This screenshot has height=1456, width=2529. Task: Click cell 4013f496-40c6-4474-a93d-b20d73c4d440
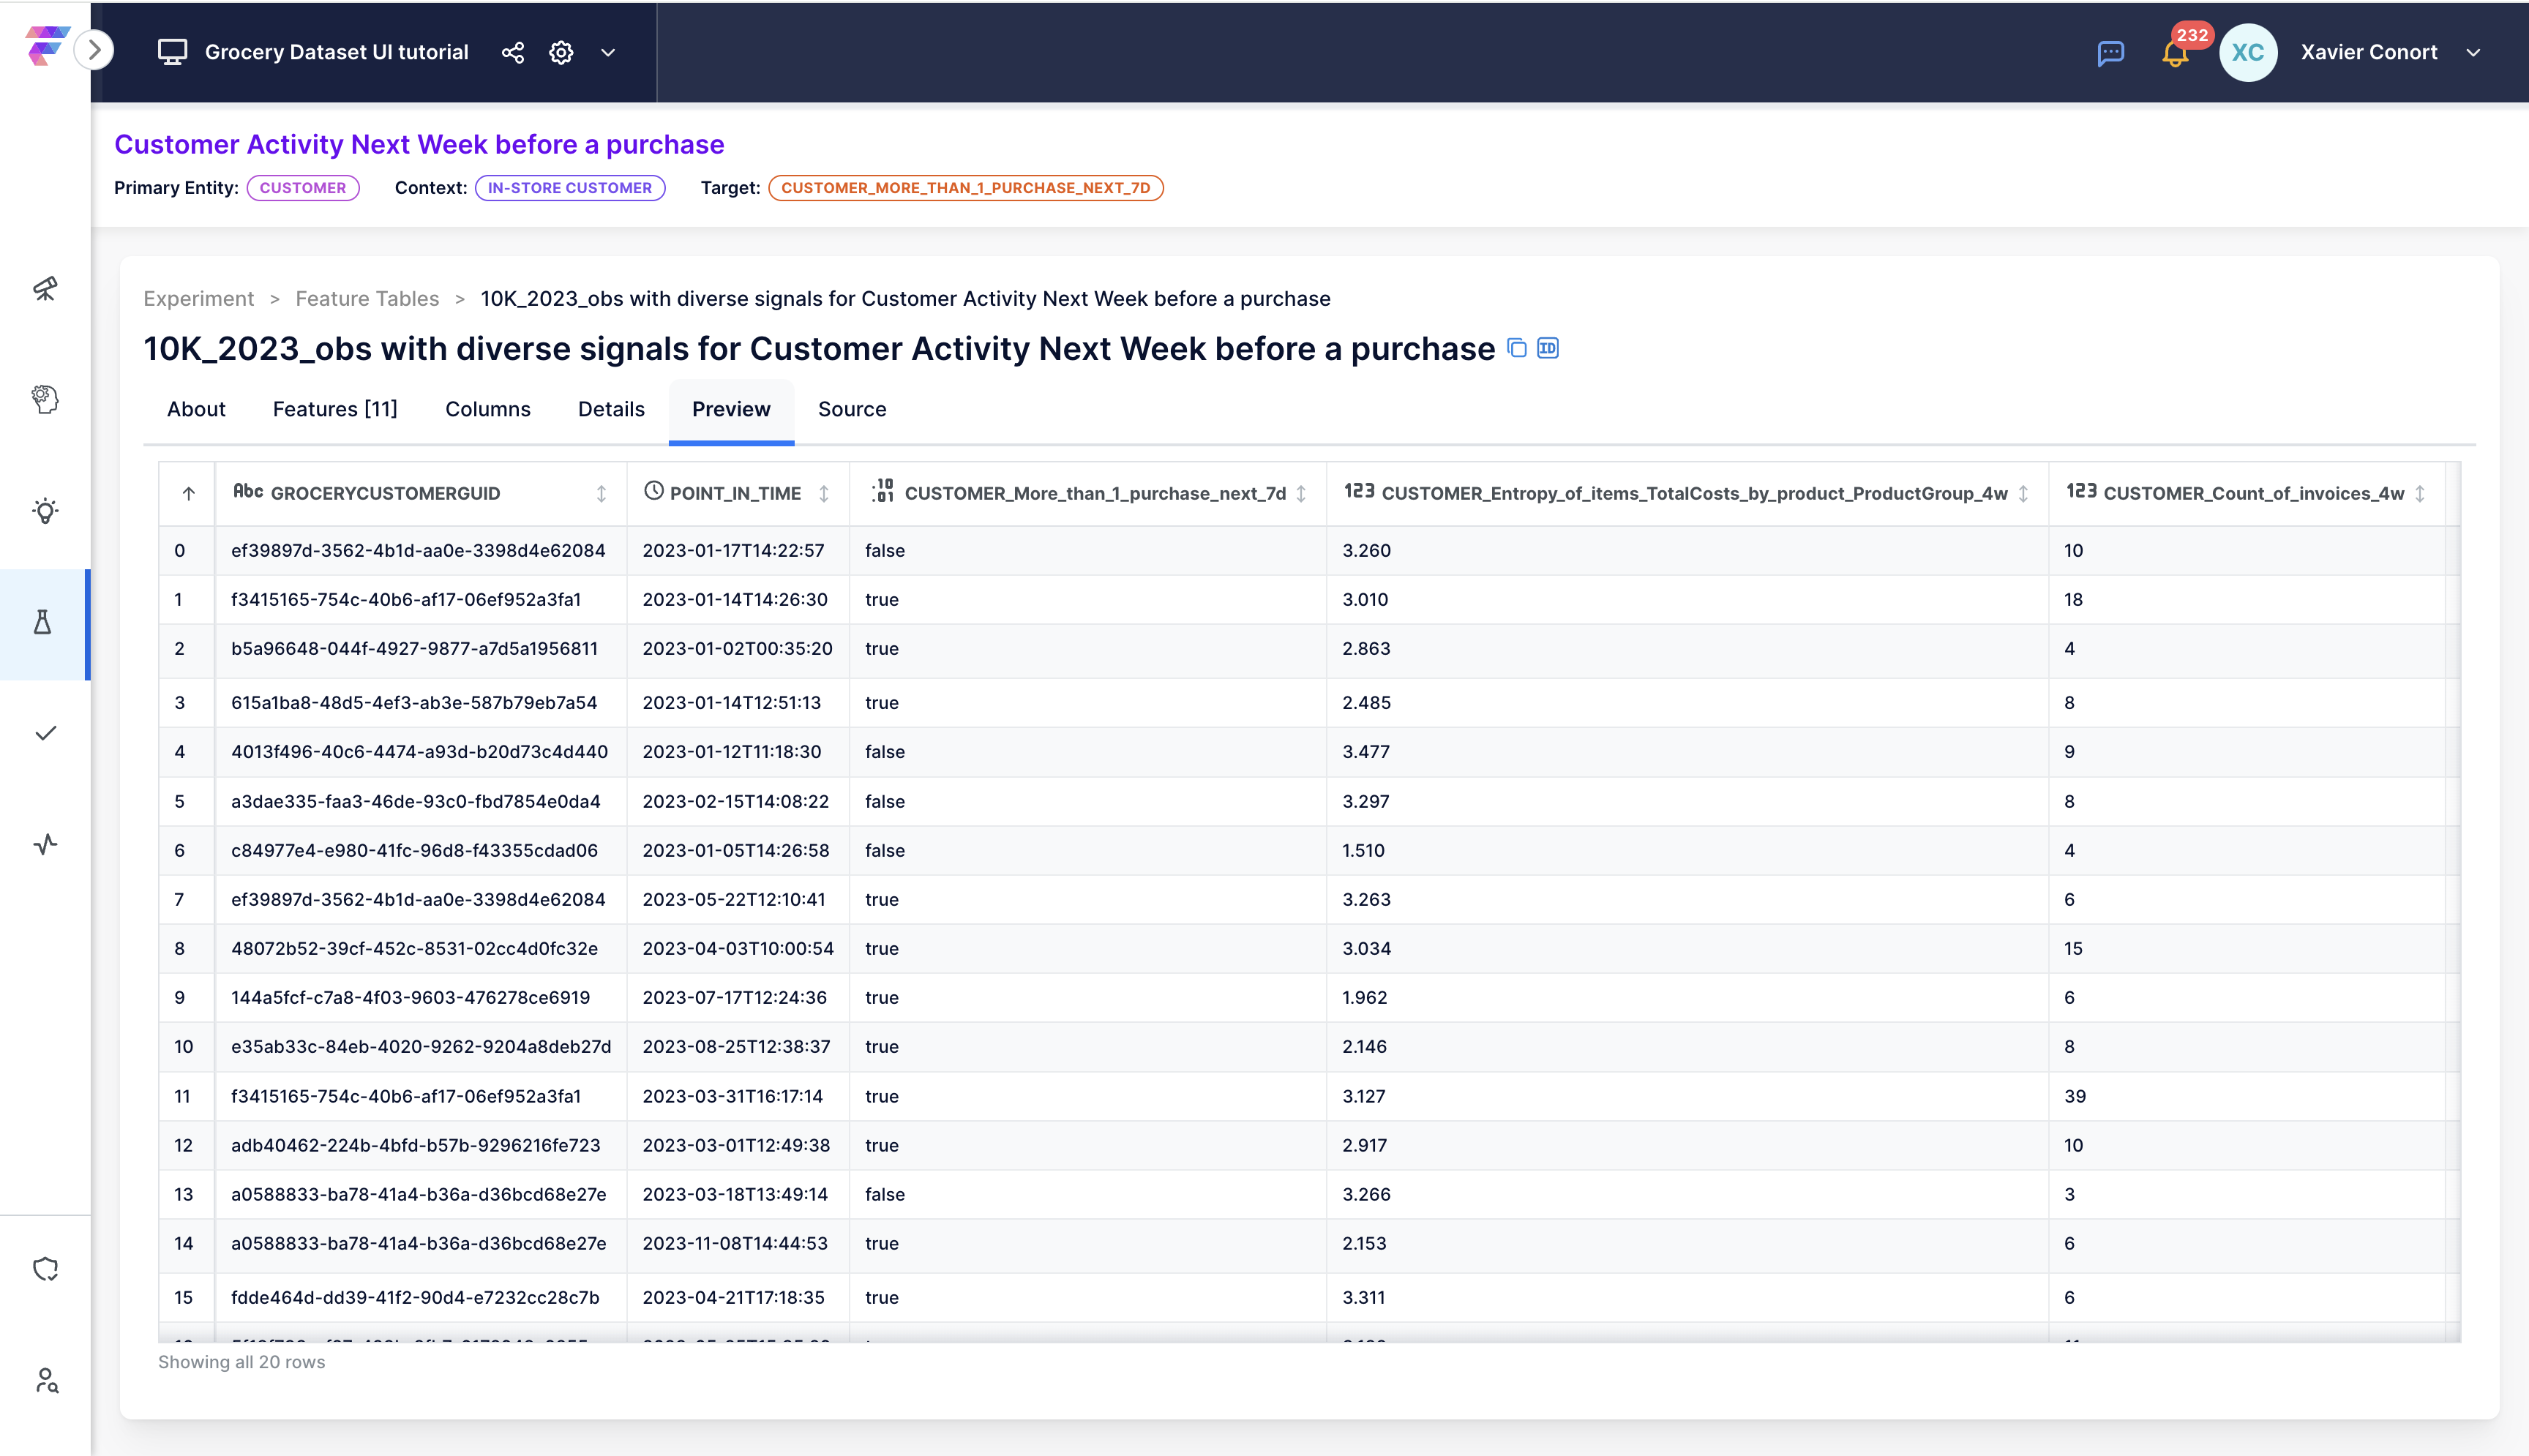(x=419, y=751)
